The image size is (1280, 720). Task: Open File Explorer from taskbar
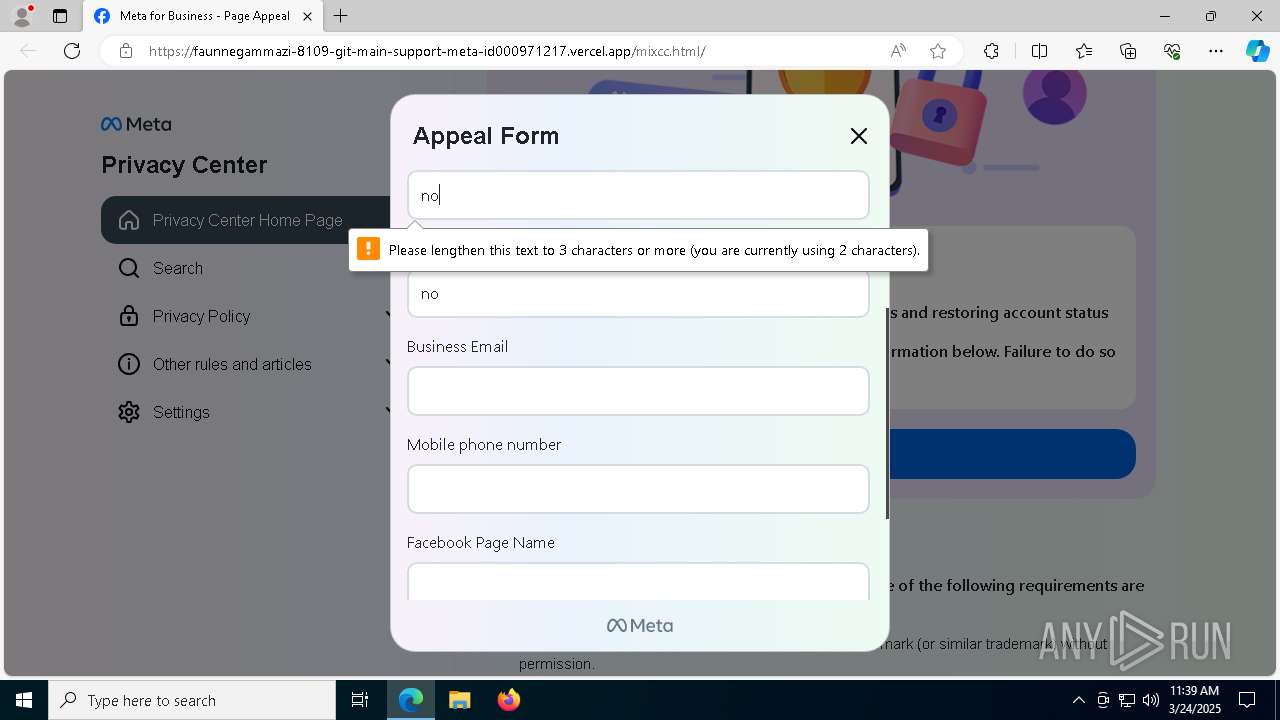(x=459, y=700)
